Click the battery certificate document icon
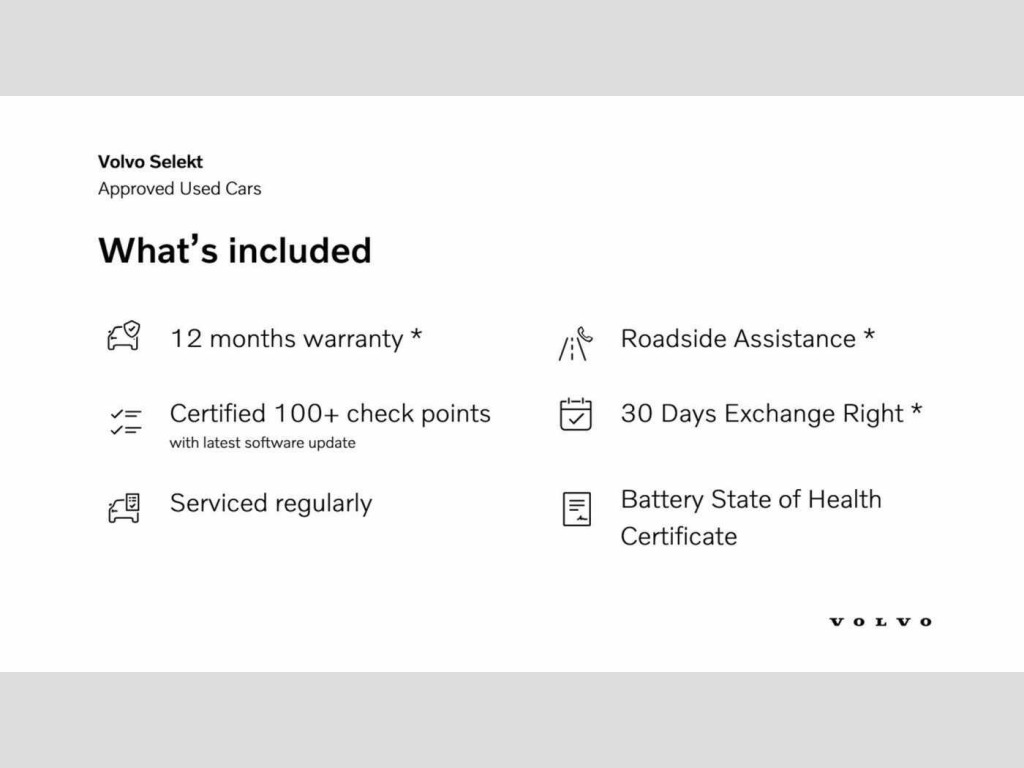Image resolution: width=1024 pixels, height=768 pixels. pos(576,509)
